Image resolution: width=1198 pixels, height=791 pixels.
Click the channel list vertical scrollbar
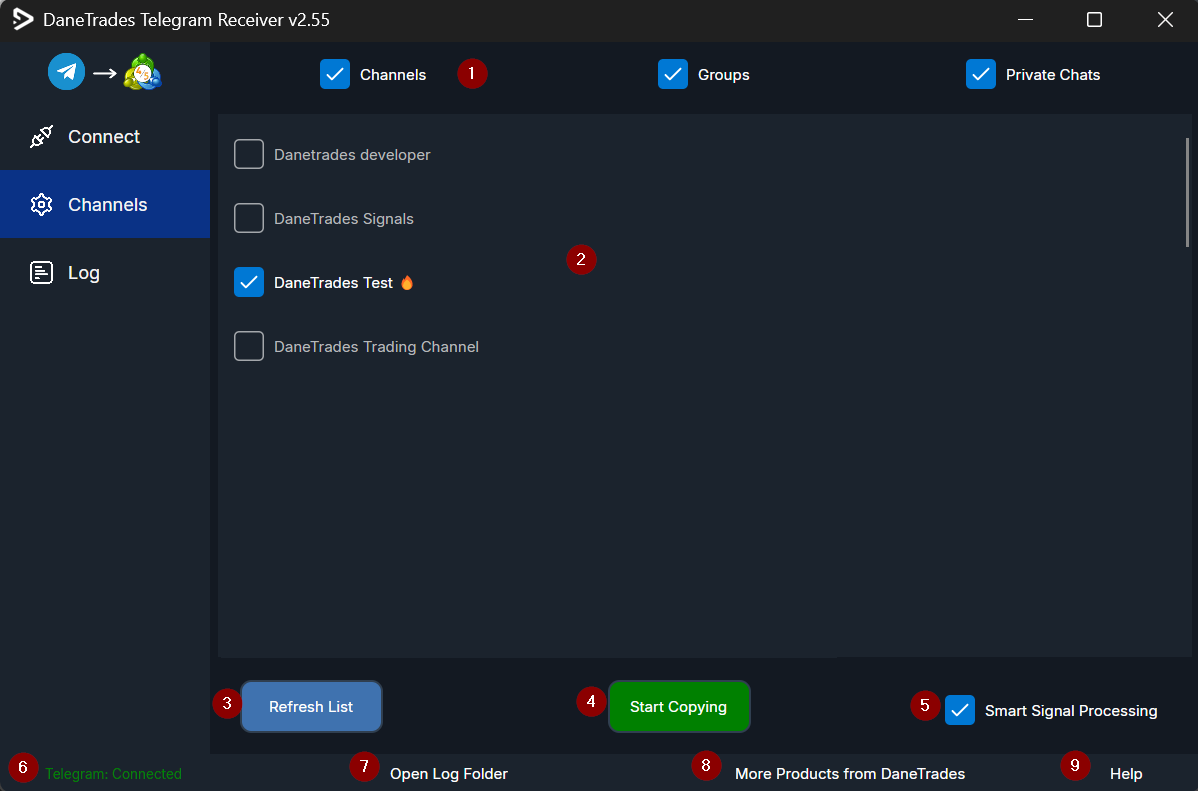pyautogui.click(x=1187, y=193)
